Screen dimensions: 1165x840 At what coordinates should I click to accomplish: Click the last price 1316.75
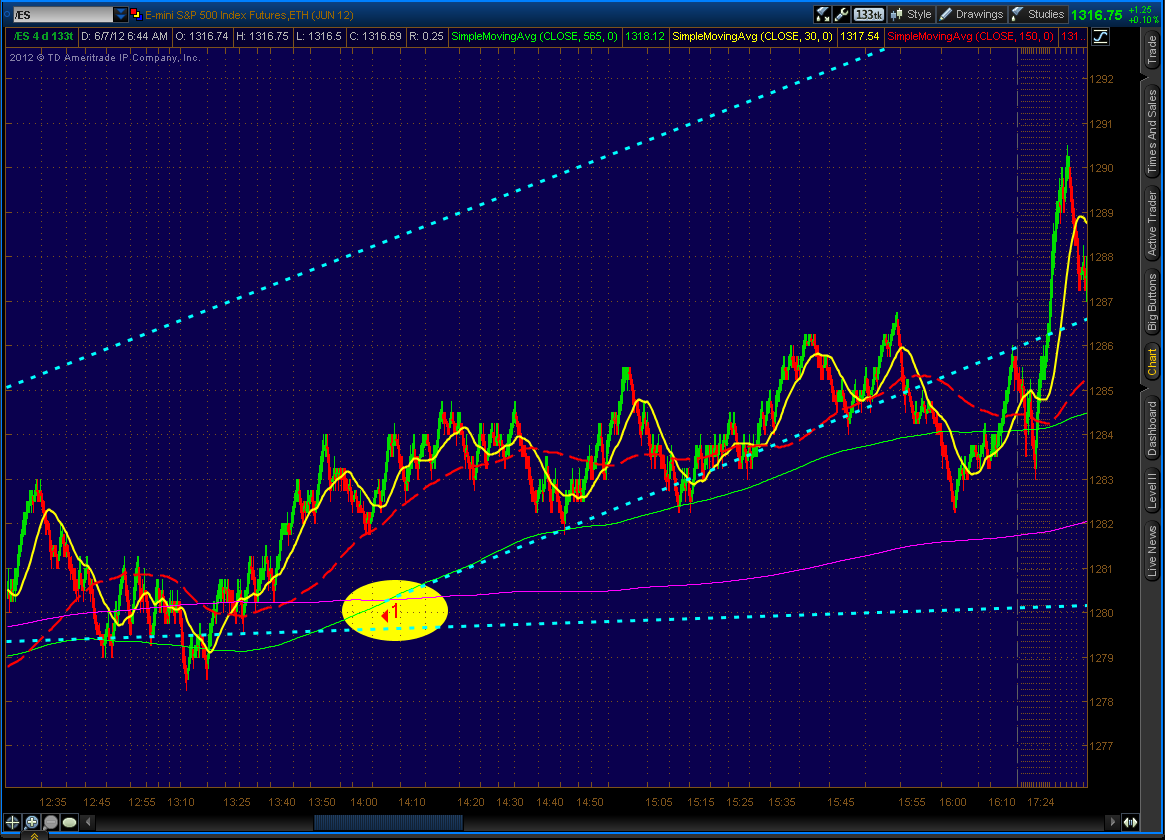point(1097,15)
